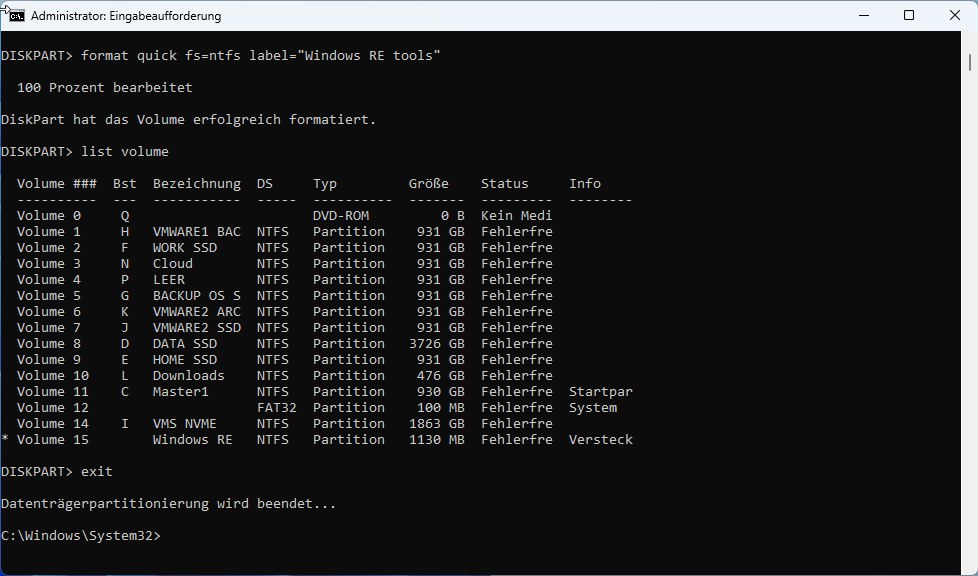Click the Command Prompt icon in title bar
This screenshot has width=978, height=576.
(x=16, y=16)
